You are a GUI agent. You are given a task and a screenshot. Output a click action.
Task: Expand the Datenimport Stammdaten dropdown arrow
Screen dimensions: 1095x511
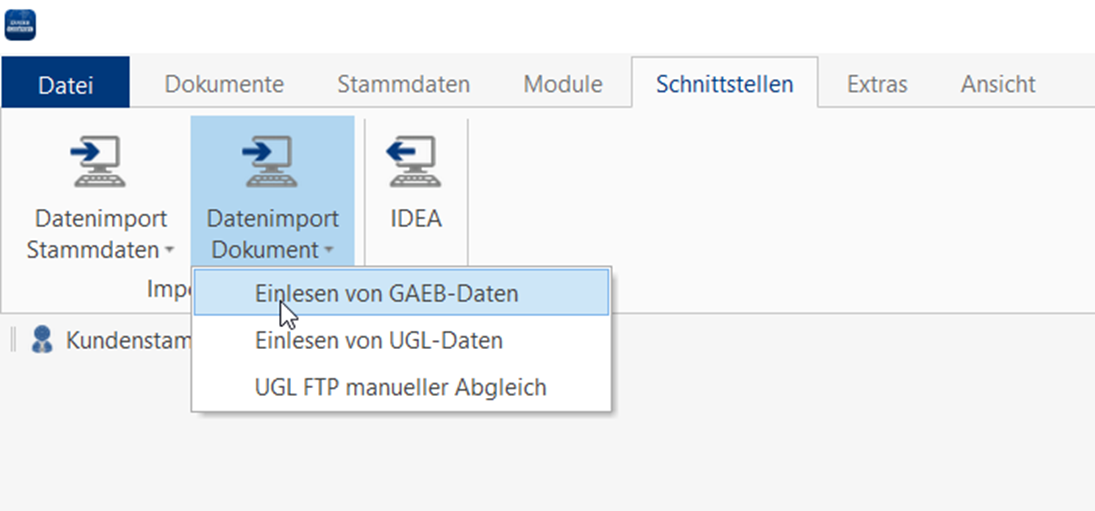(x=170, y=250)
